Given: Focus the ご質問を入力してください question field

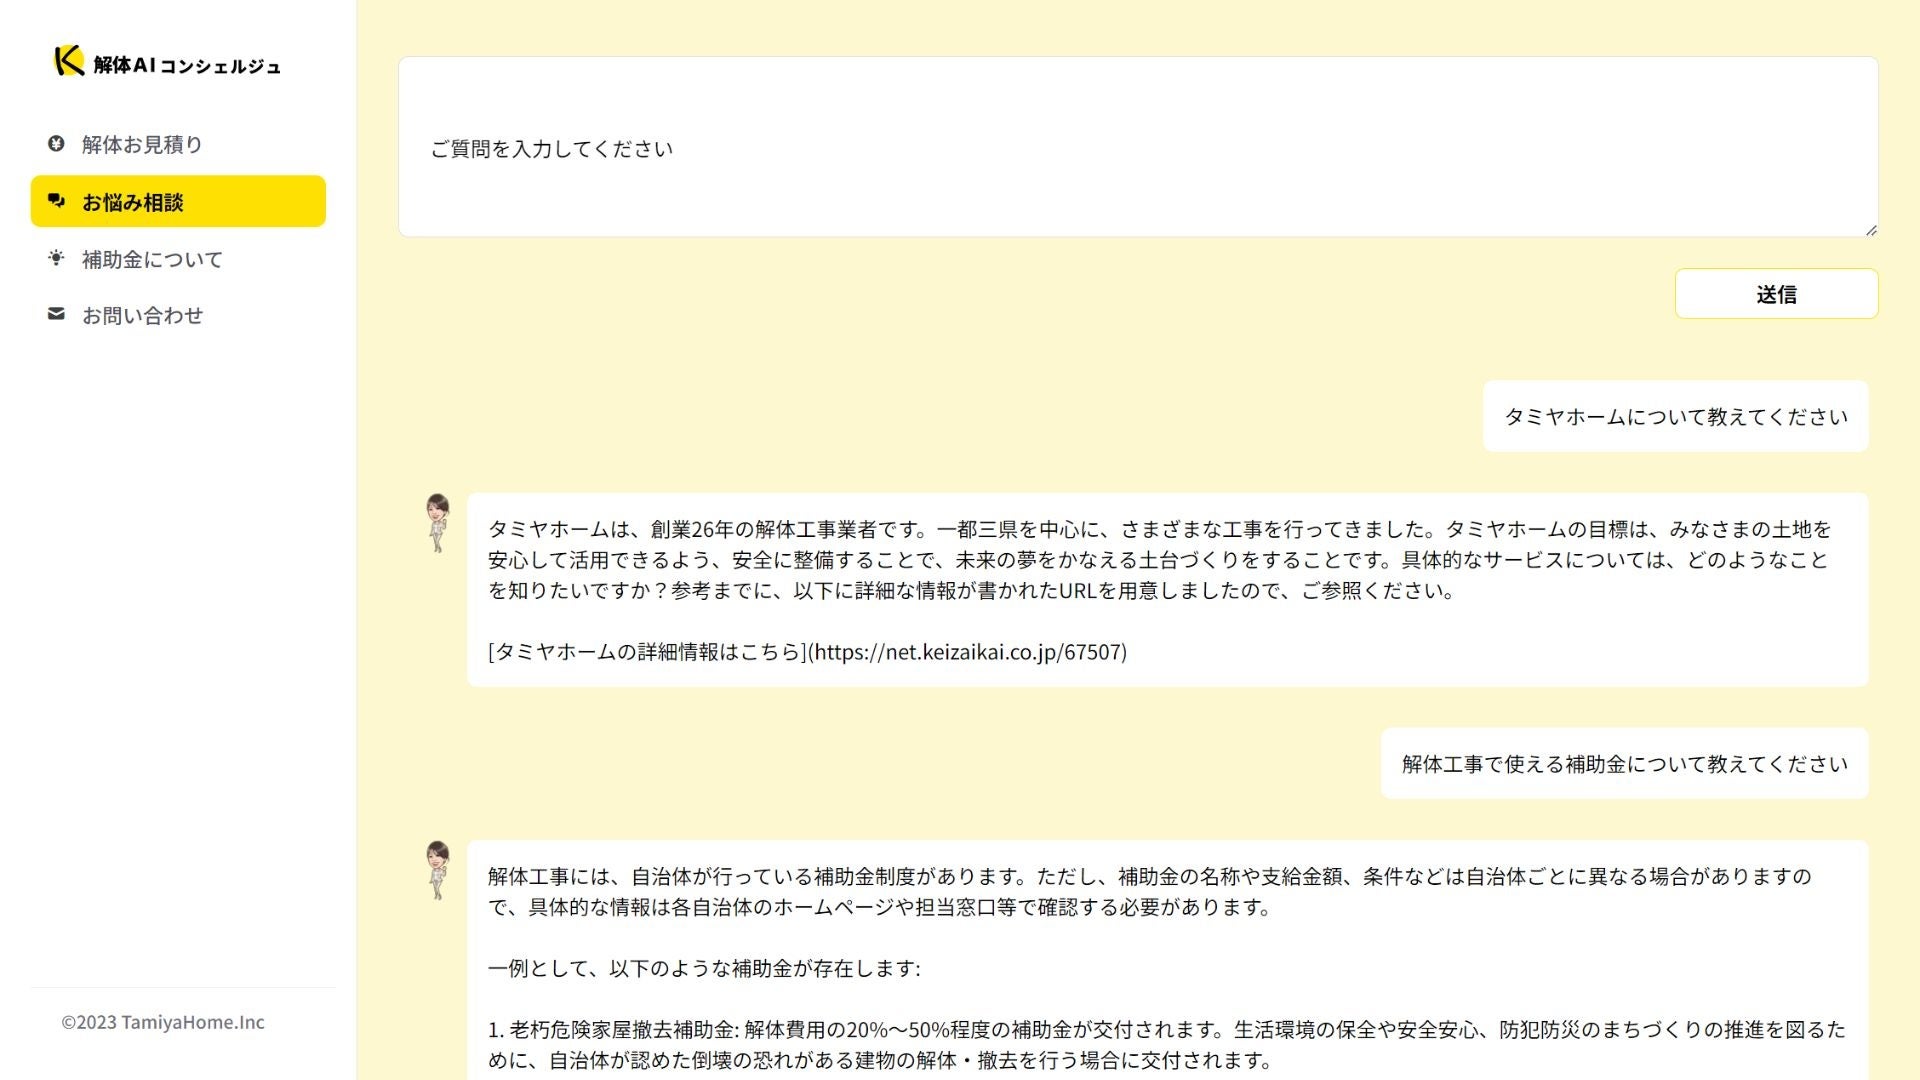Looking at the screenshot, I should [x=1137, y=148].
